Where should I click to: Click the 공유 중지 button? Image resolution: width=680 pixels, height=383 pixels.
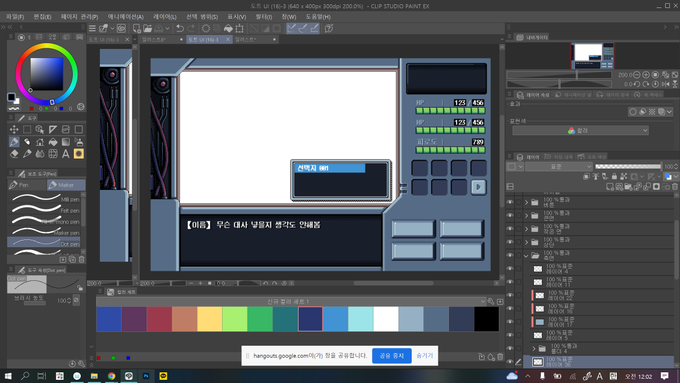[x=392, y=356]
